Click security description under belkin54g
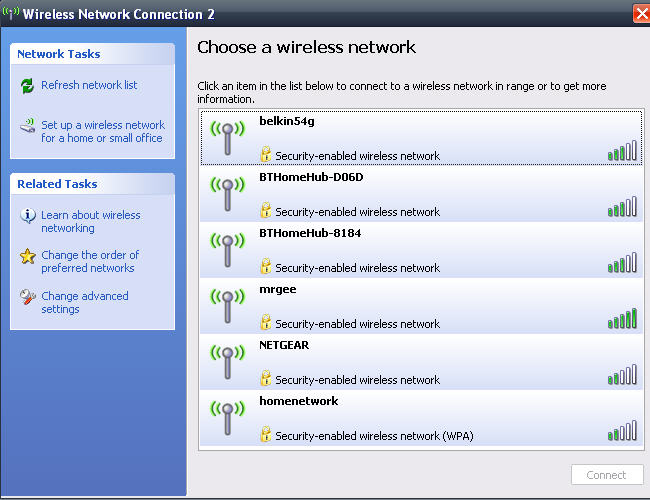 tap(357, 156)
